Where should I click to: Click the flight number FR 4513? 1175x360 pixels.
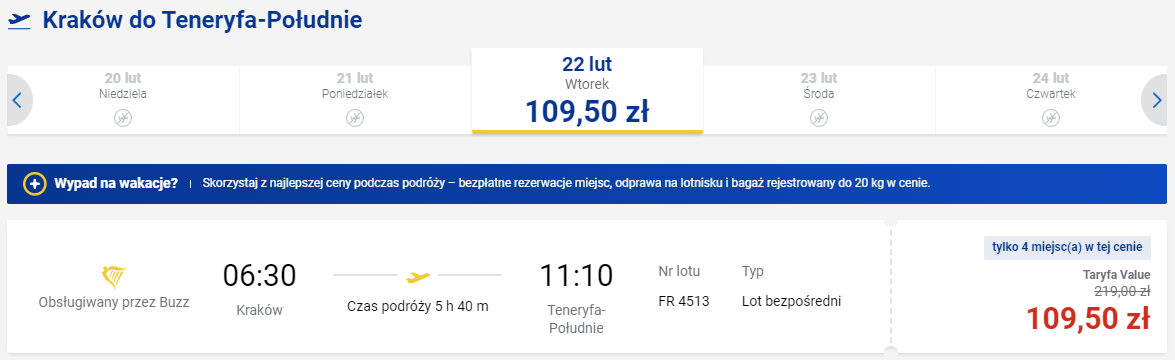coord(683,302)
